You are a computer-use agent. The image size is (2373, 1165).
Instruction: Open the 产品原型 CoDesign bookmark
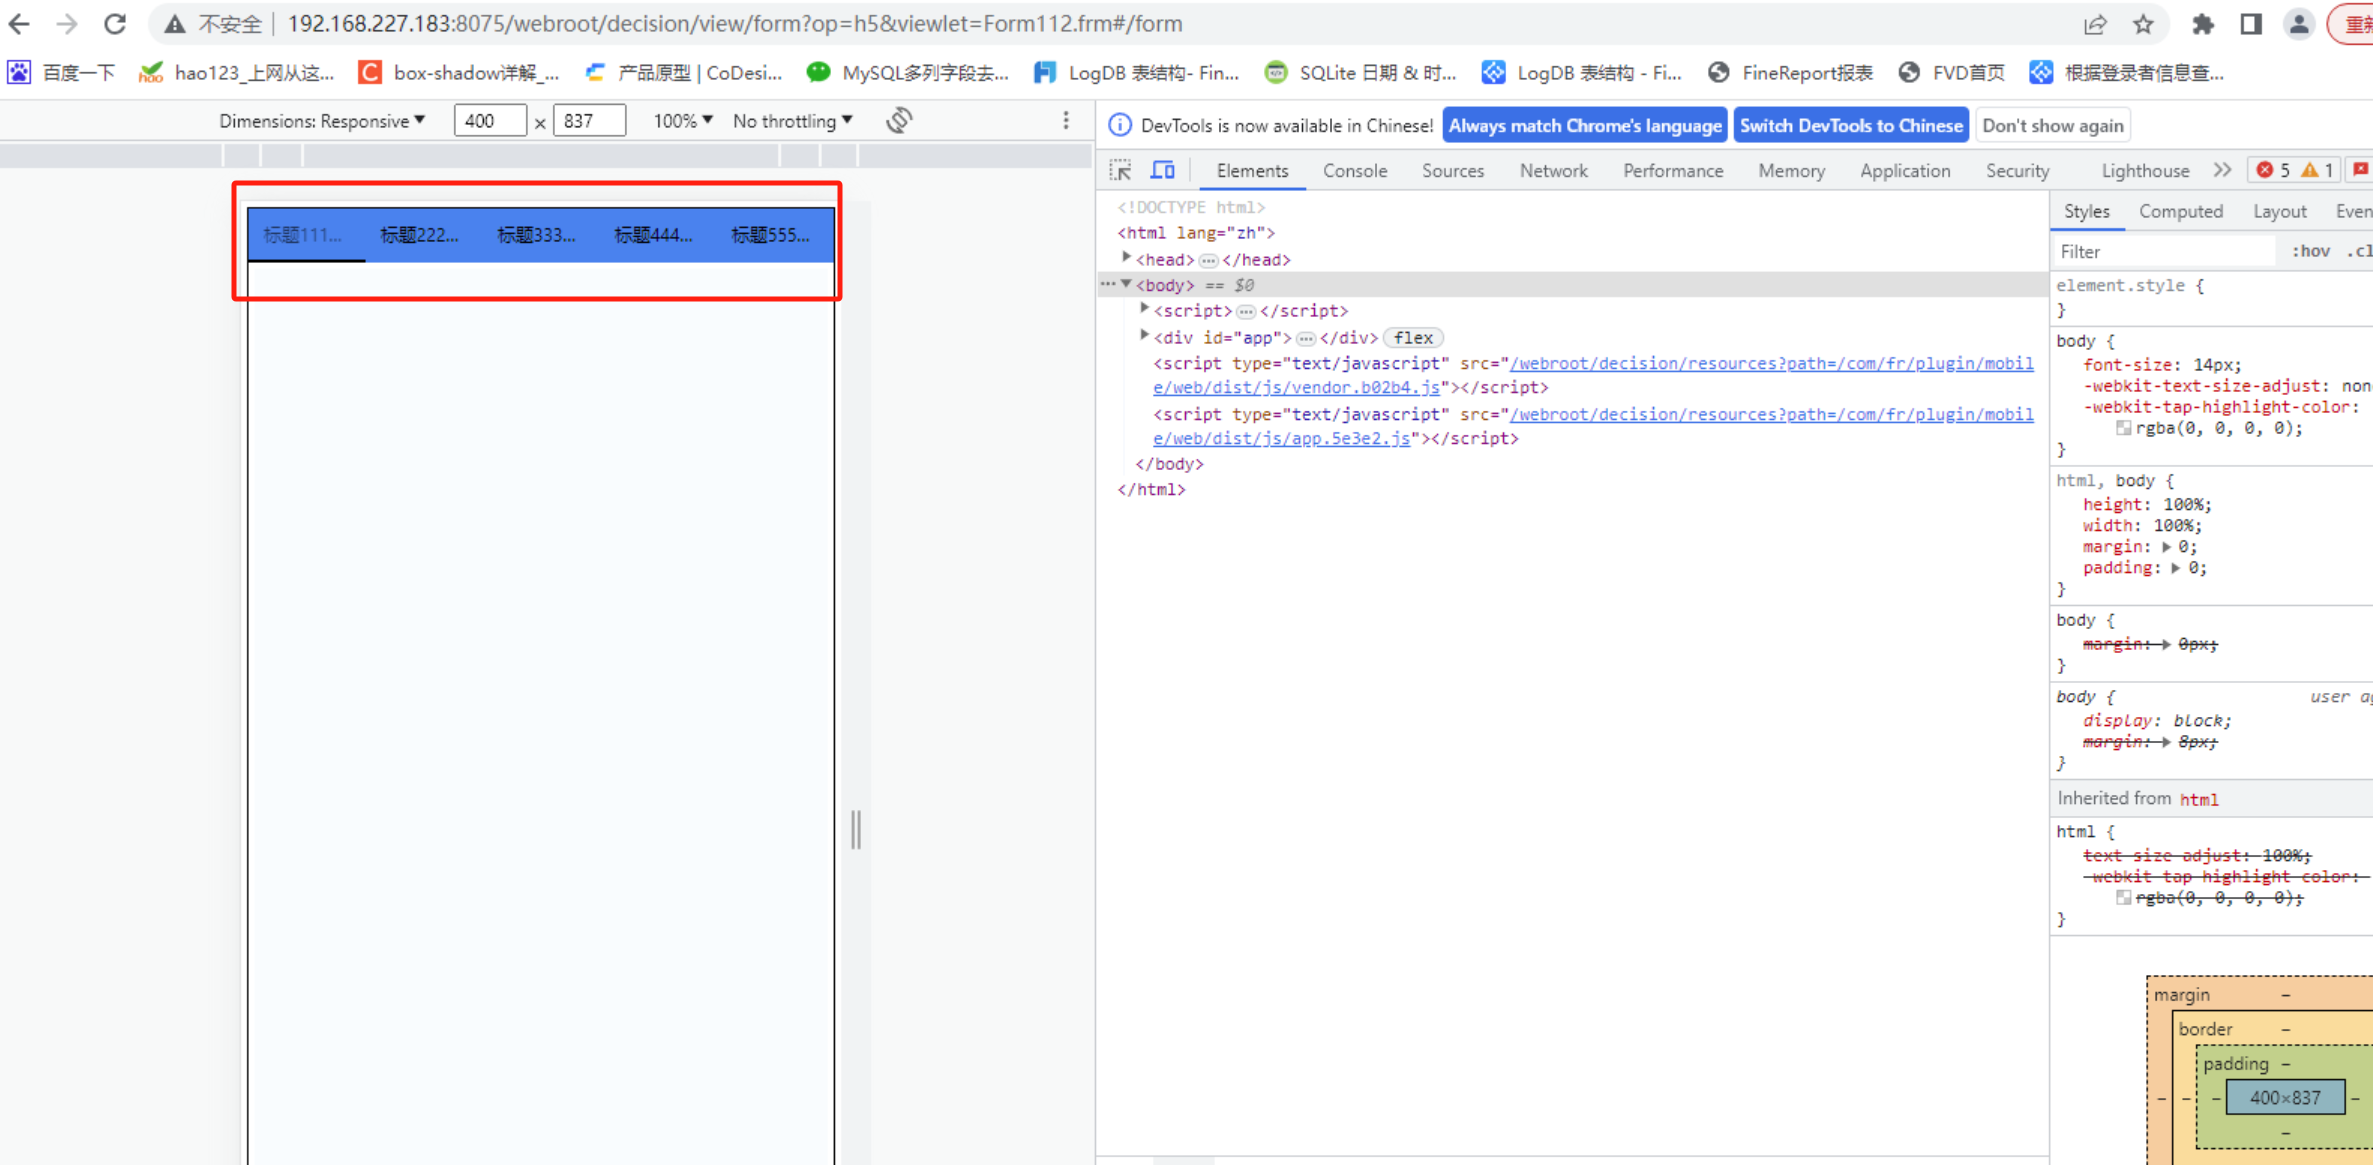pyautogui.click(x=684, y=73)
